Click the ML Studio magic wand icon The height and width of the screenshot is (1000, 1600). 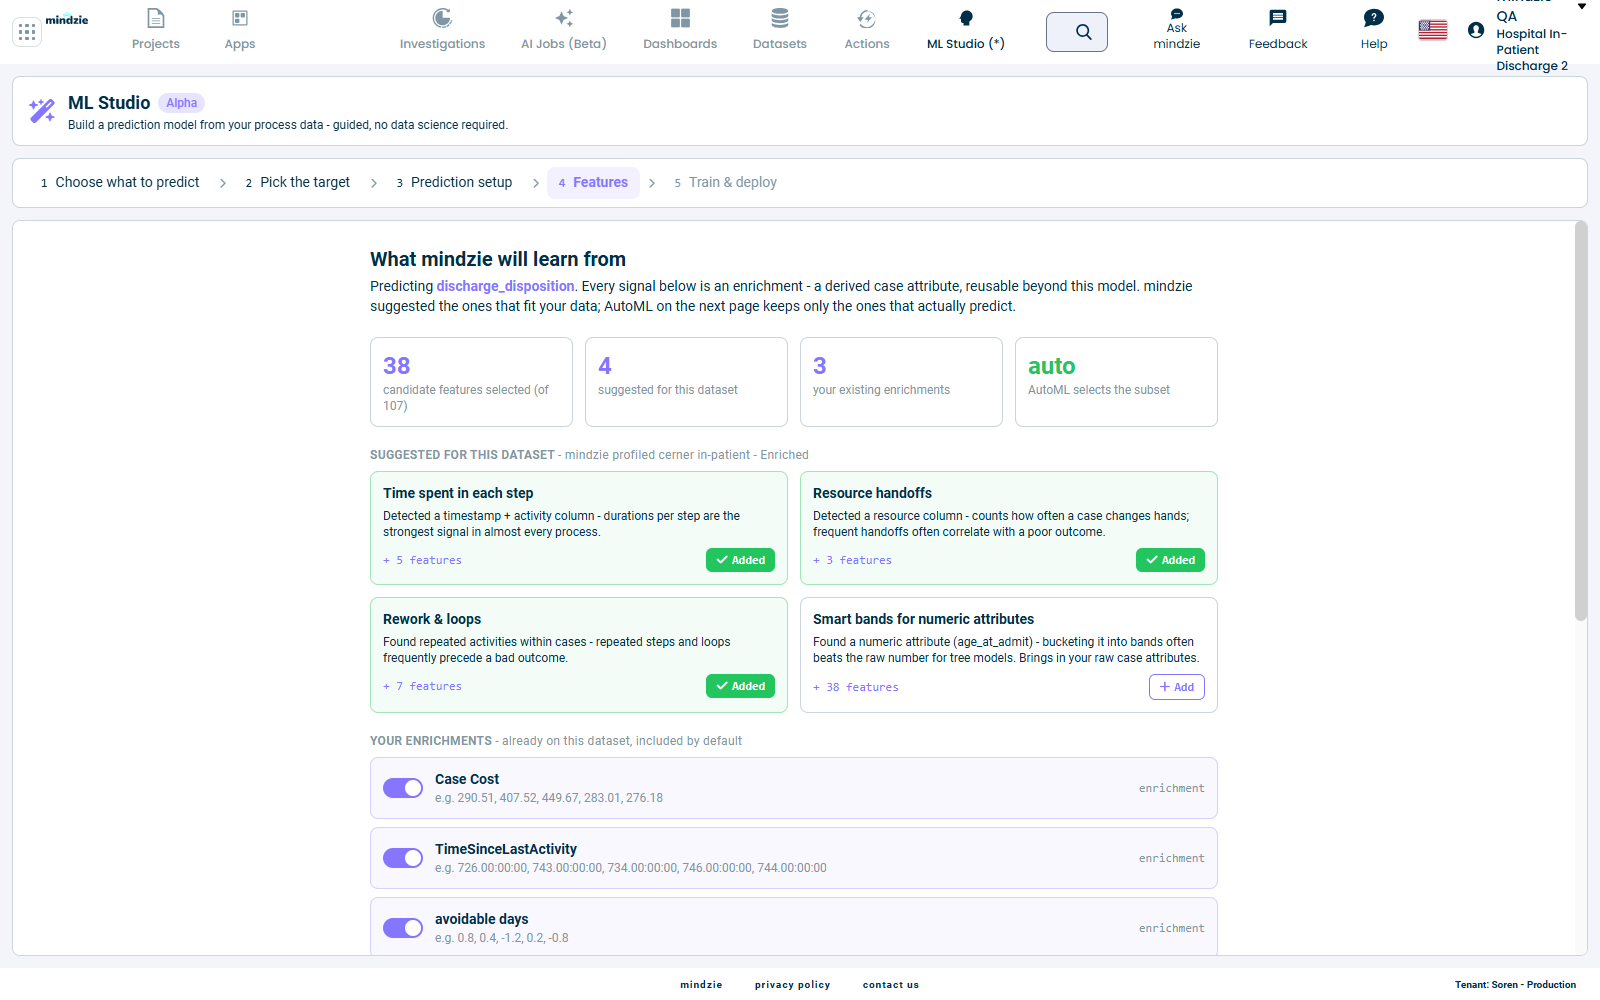[x=42, y=111]
